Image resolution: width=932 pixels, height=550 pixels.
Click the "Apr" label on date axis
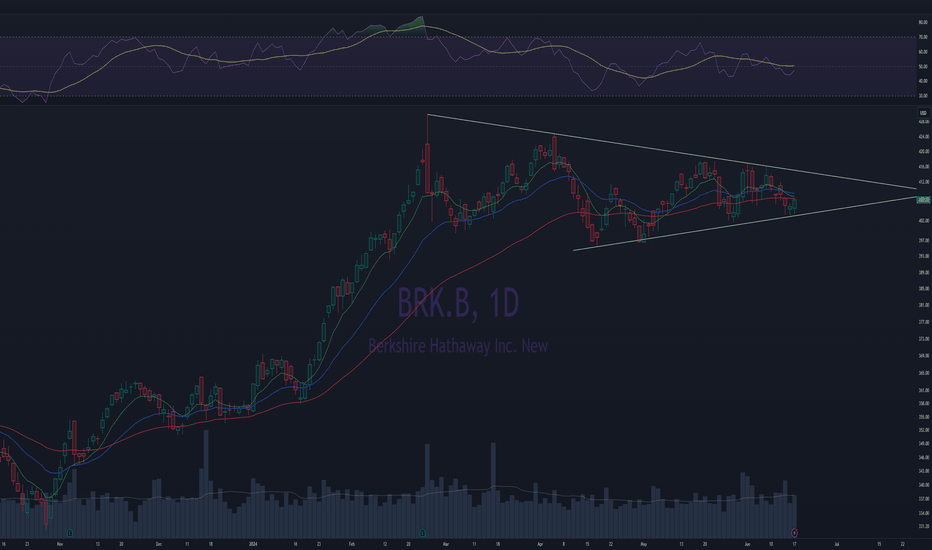(x=540, y=544)
